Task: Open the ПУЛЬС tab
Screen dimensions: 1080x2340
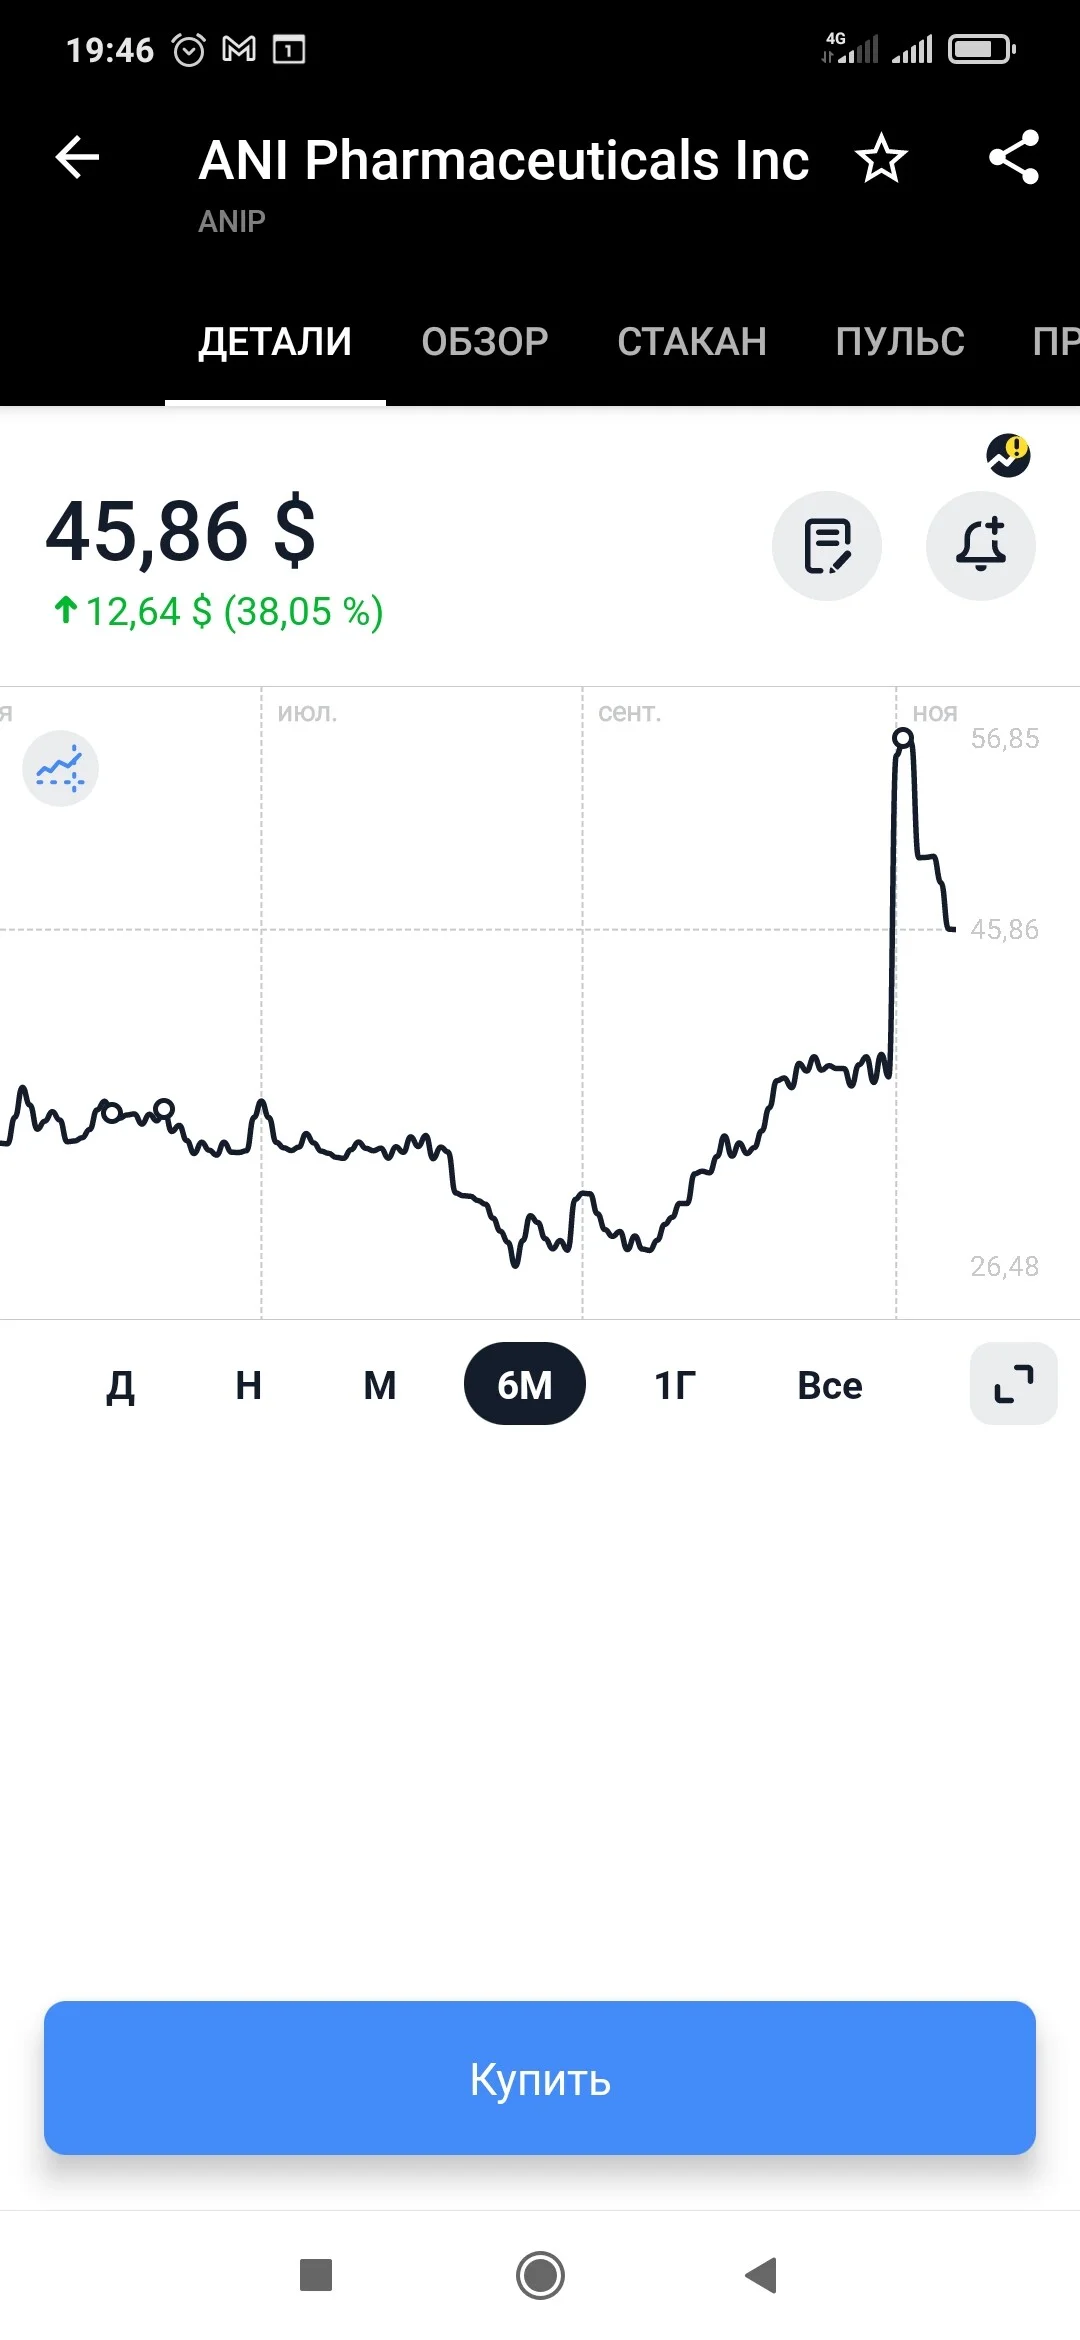Action: [900, 342]
